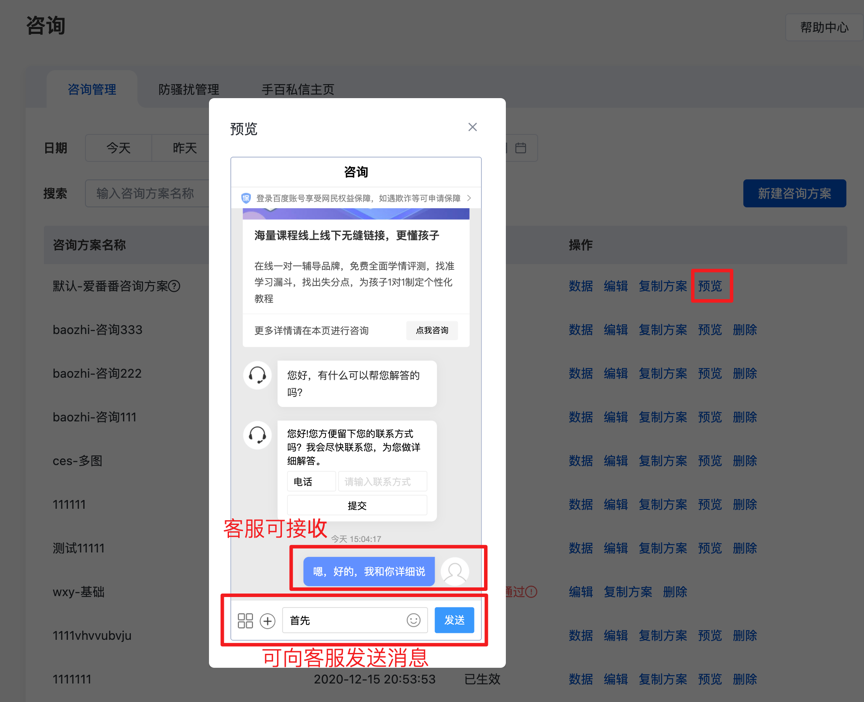Close the 预览 preview dialog

(473, 127)
